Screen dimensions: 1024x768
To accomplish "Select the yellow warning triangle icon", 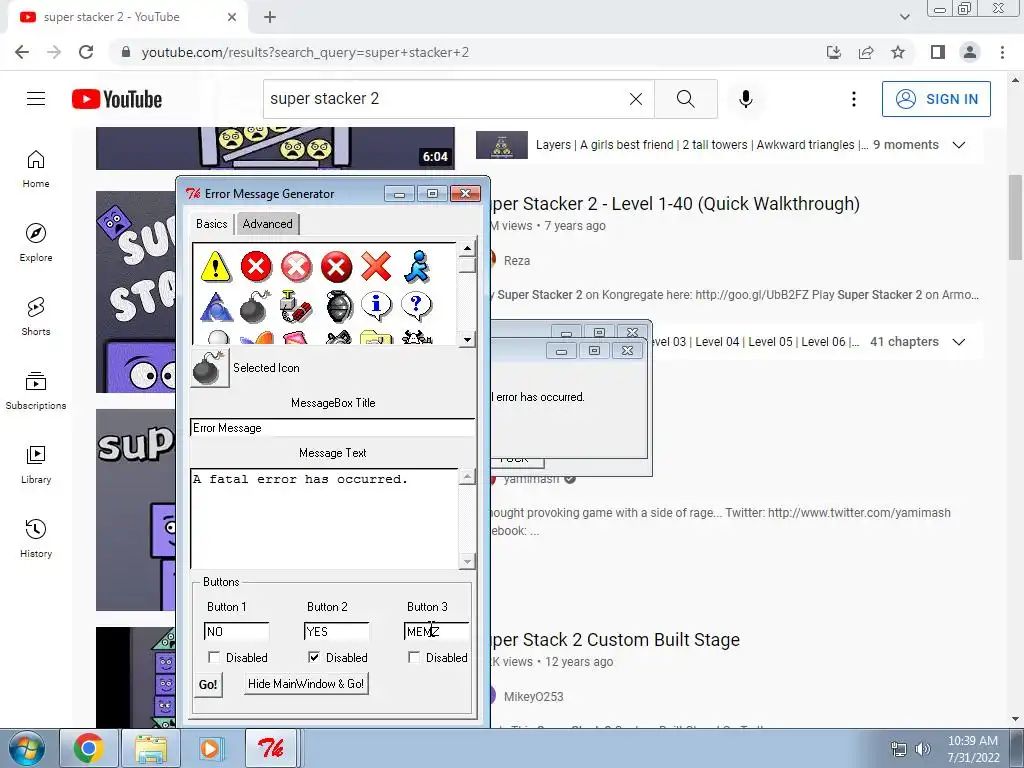I will click(216, 266).
